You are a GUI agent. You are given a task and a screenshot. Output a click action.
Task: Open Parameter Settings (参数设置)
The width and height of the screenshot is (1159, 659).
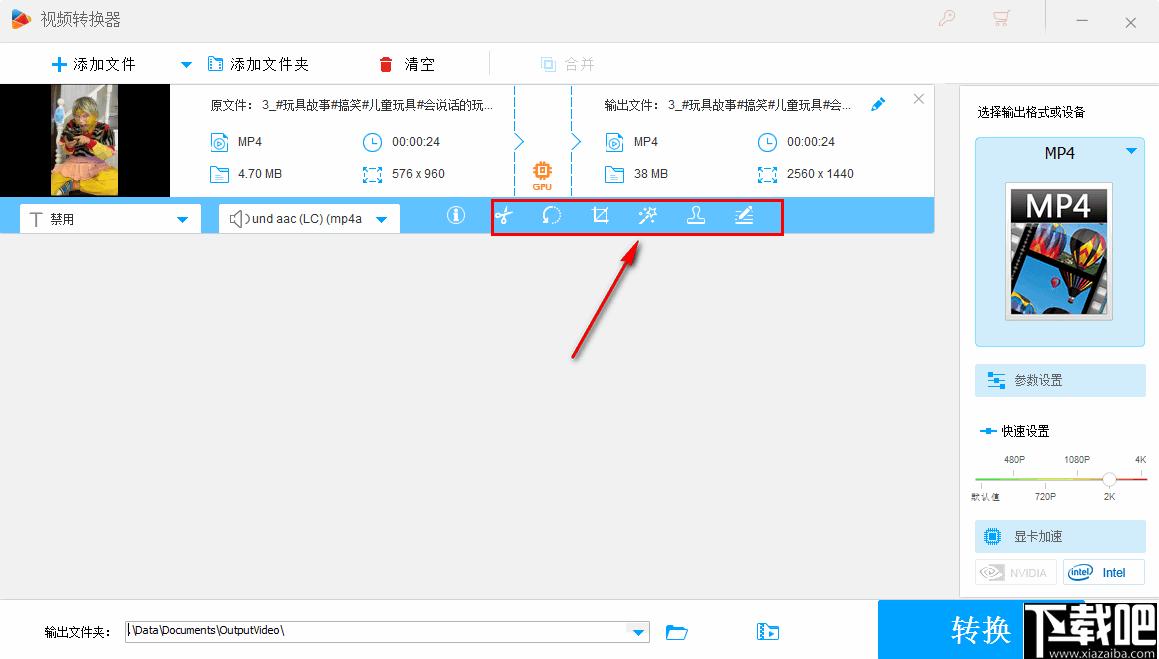(x=1060, y=380)
